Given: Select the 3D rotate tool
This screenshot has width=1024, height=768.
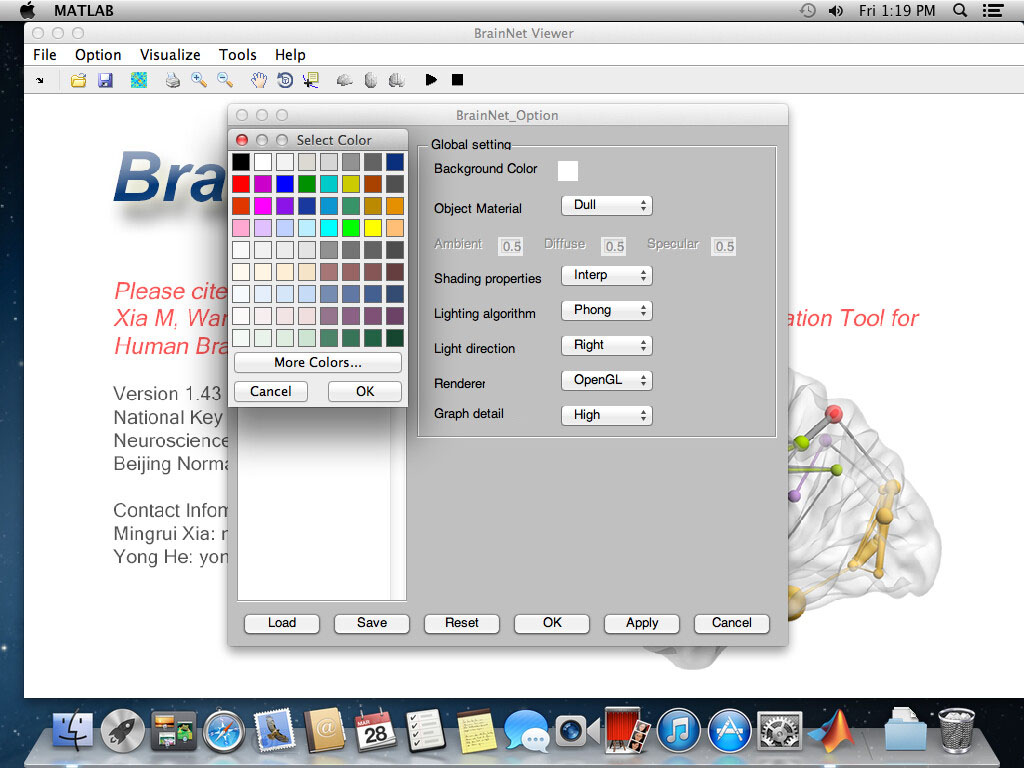Looking at the screenshot, I should coord(285,80).
